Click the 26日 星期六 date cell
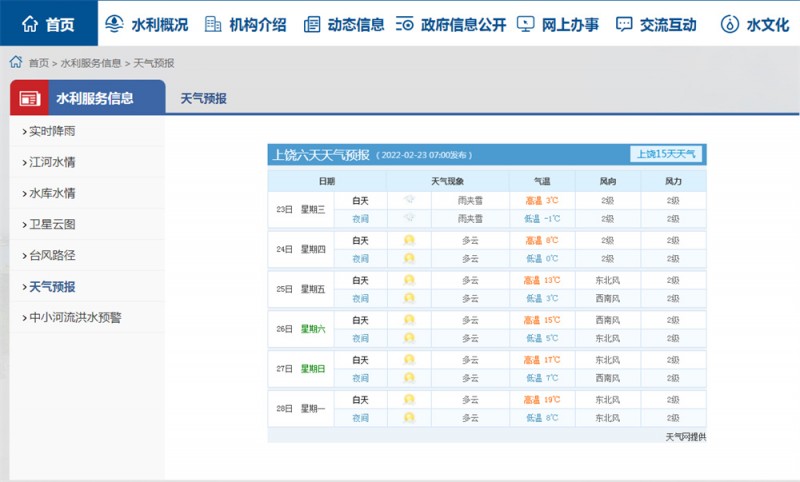 coord(301,329)
